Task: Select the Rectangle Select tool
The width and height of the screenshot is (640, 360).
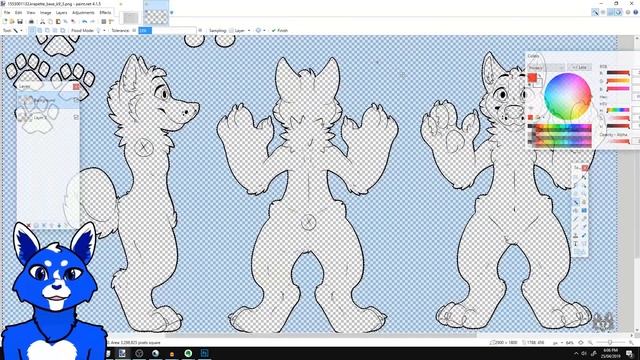Action: [576, 178]
